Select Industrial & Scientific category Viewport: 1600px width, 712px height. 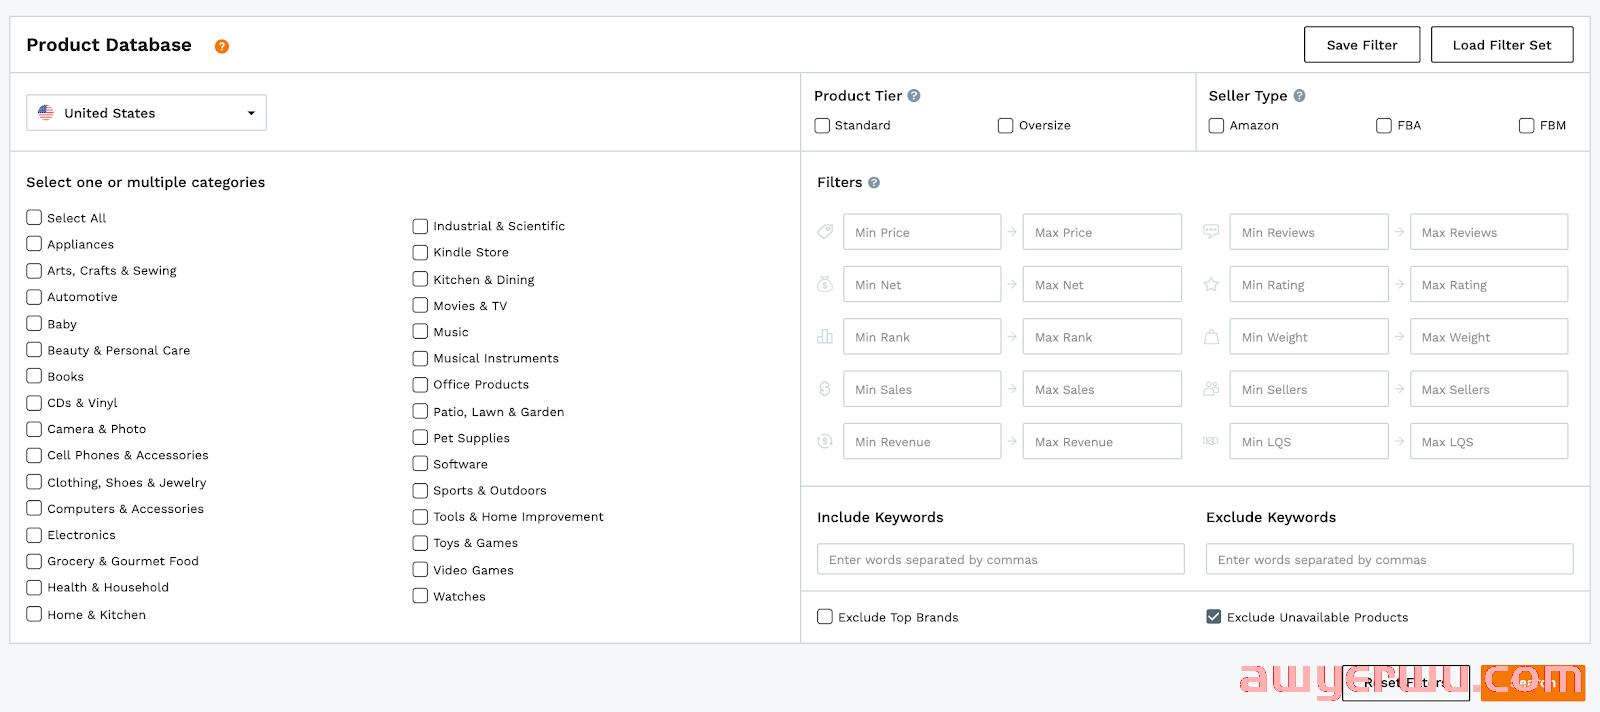tap(420, 226)
